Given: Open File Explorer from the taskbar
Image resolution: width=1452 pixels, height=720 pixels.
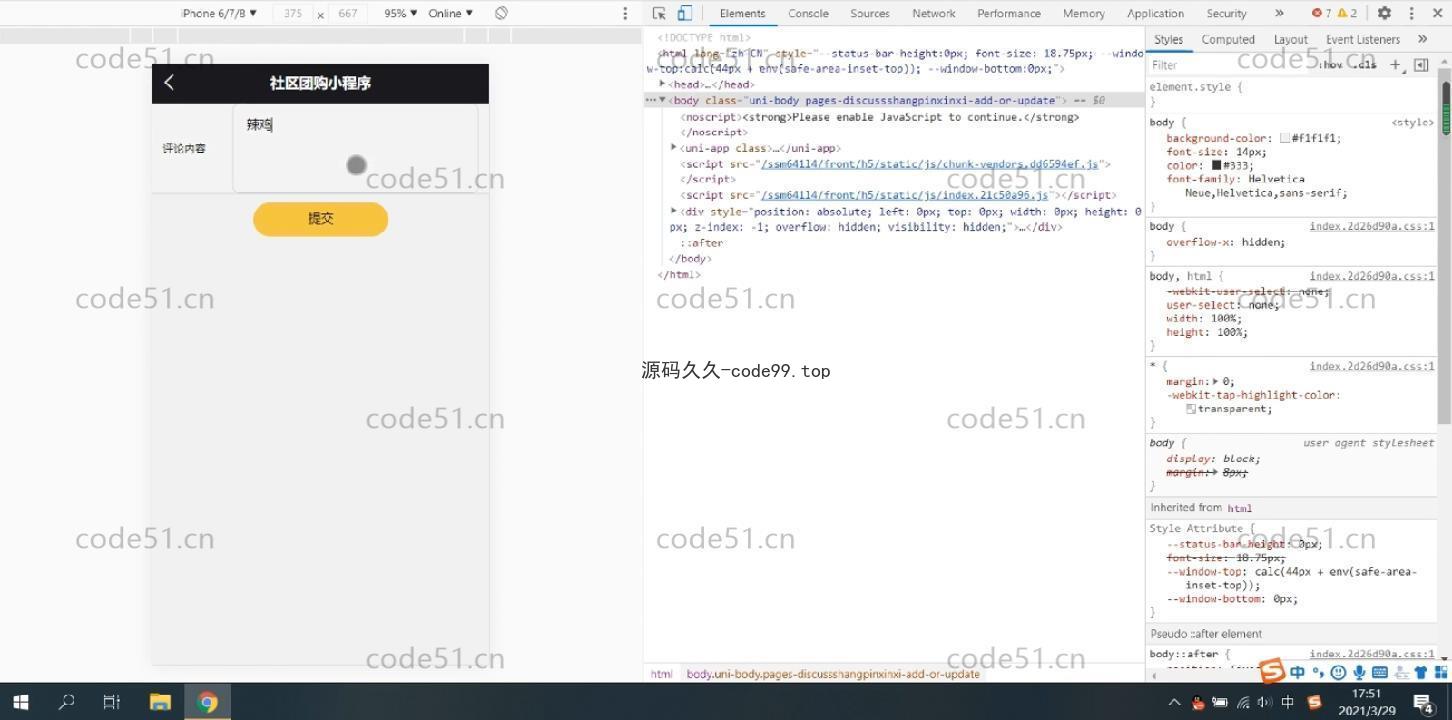Looking at the screenshot, I should (160, 702).
